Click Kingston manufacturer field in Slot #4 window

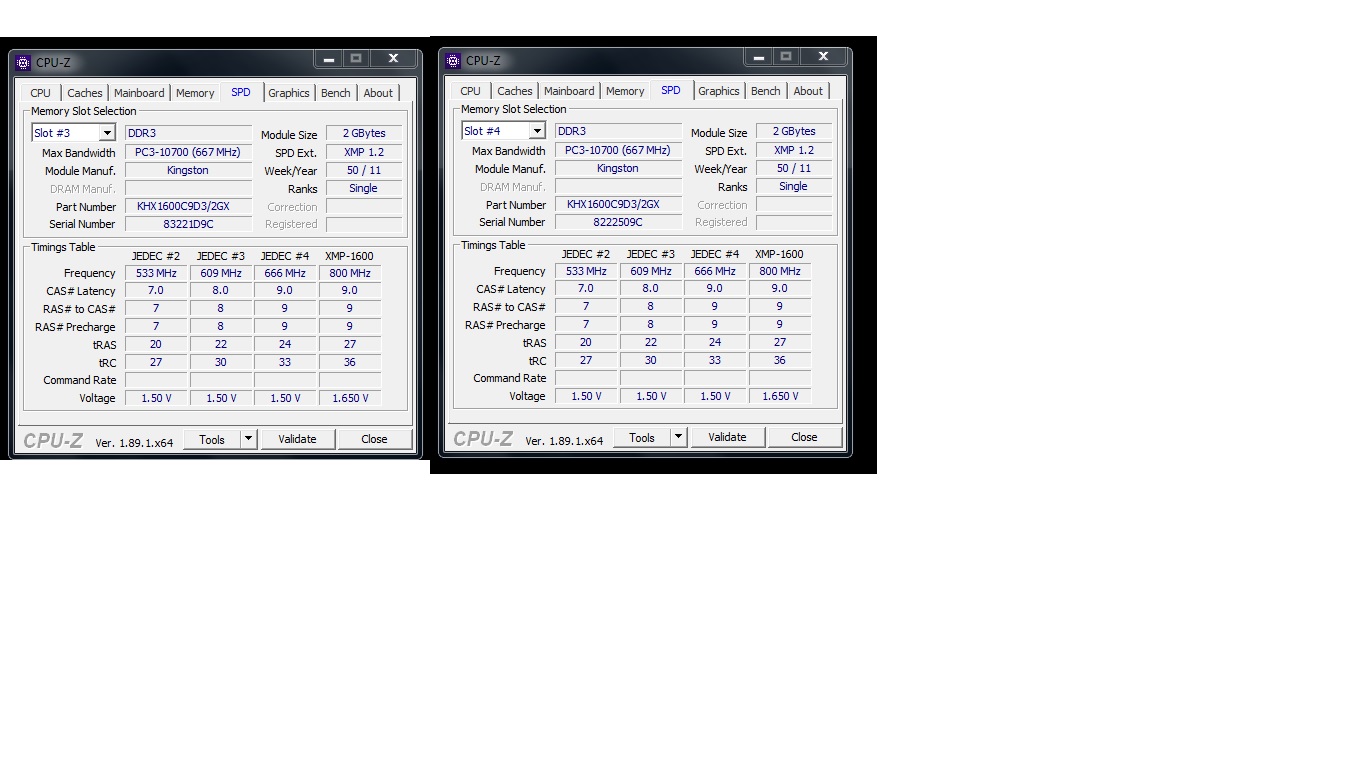click(618, 168)
